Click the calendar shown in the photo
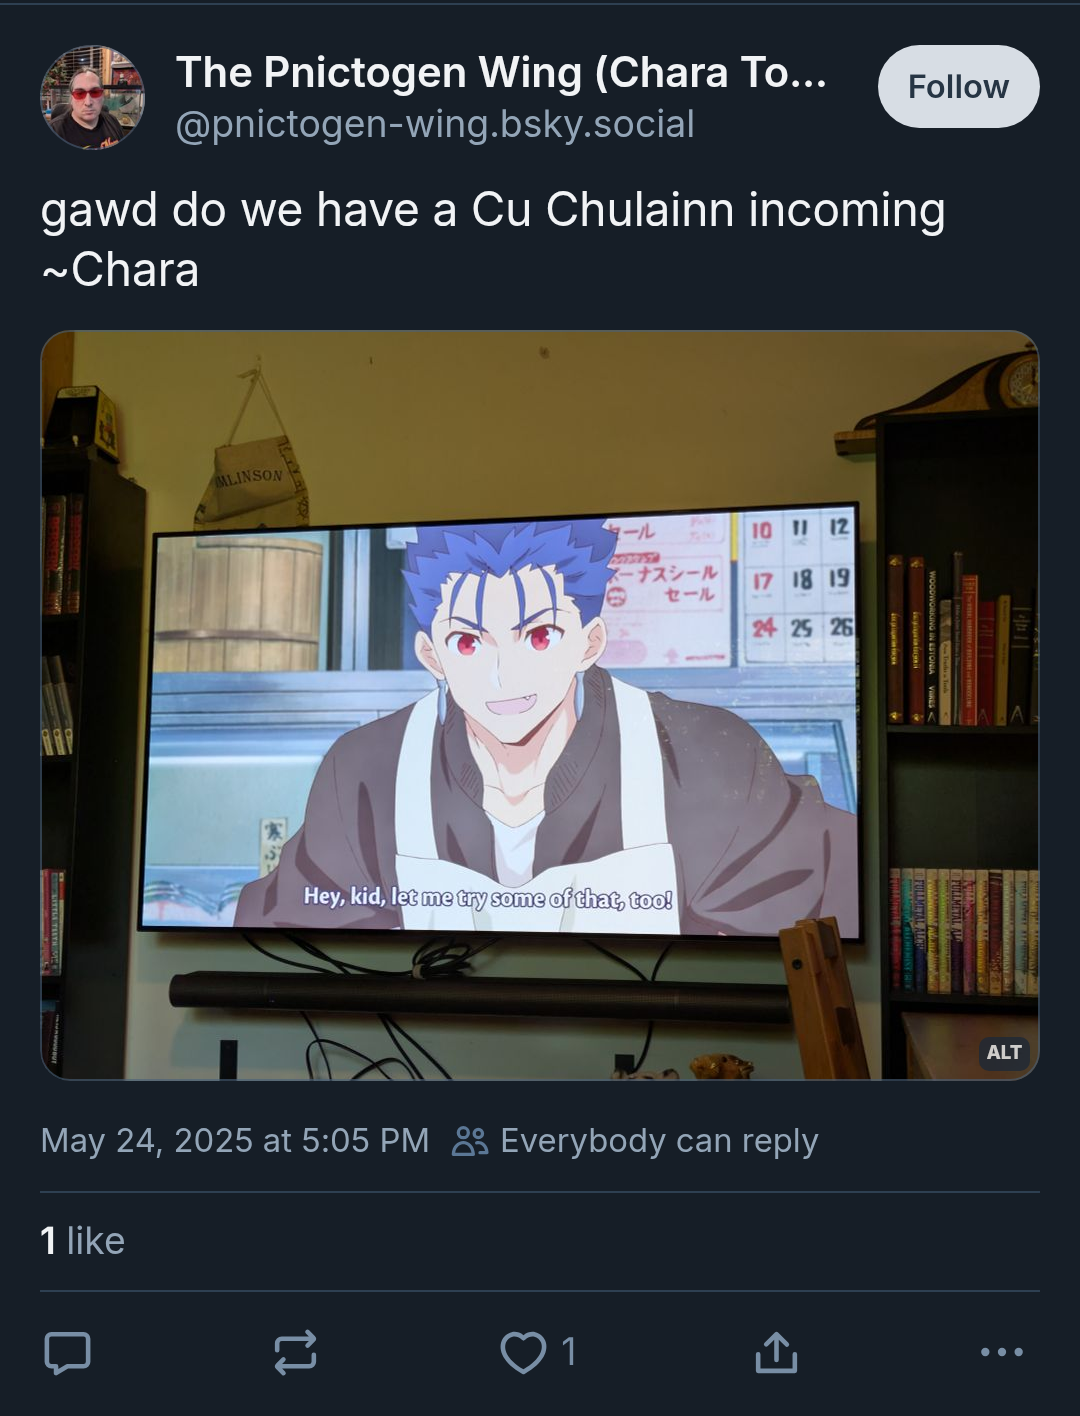The width and height of the screenshot is (1080, 1416). [799, 586]
